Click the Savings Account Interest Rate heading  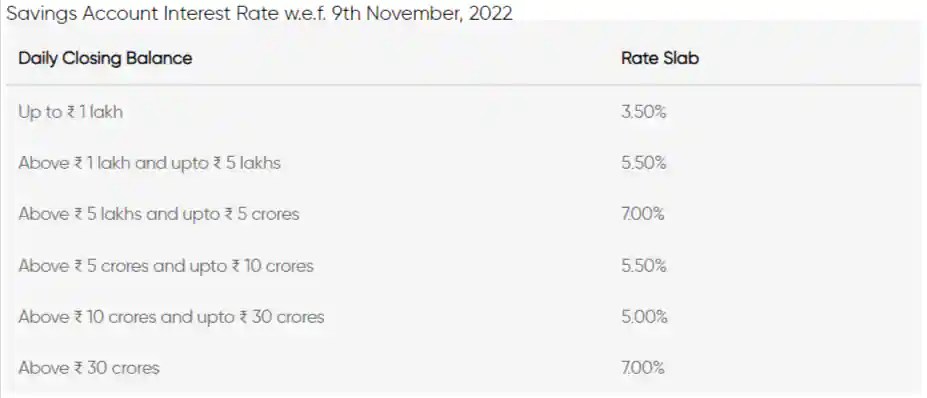click(x=259, y=12)
